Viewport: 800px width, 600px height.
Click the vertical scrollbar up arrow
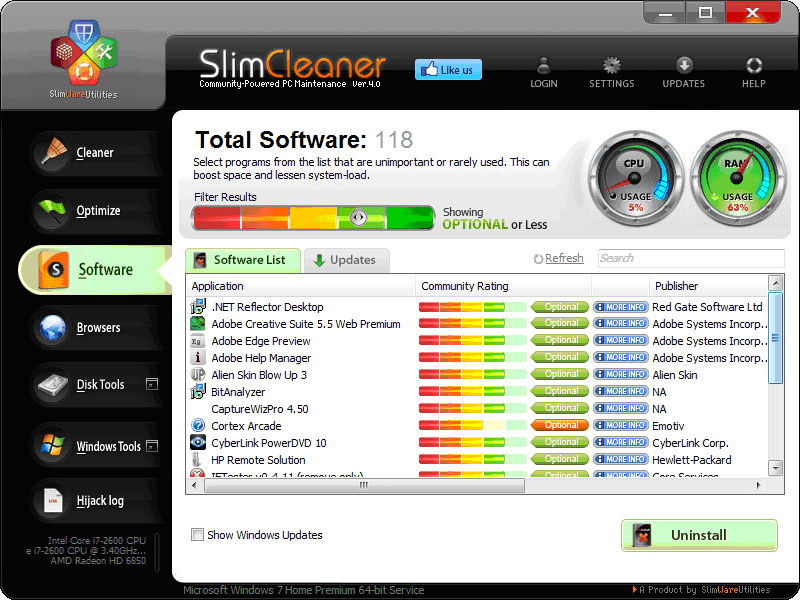tap(776, 282)
